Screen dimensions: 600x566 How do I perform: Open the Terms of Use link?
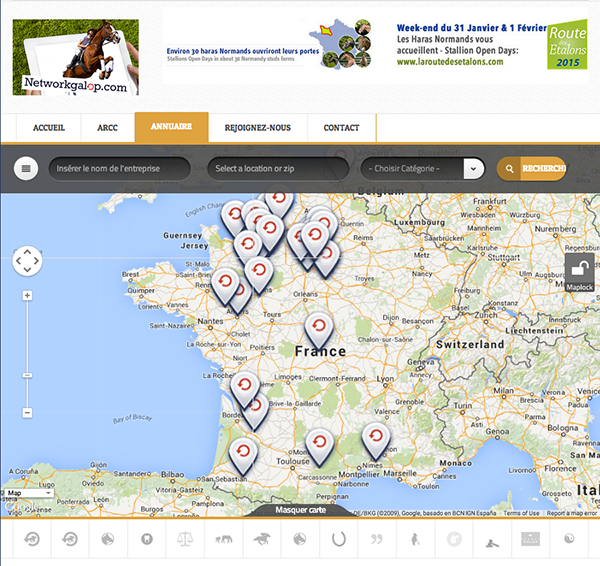[x=521, y=513]
